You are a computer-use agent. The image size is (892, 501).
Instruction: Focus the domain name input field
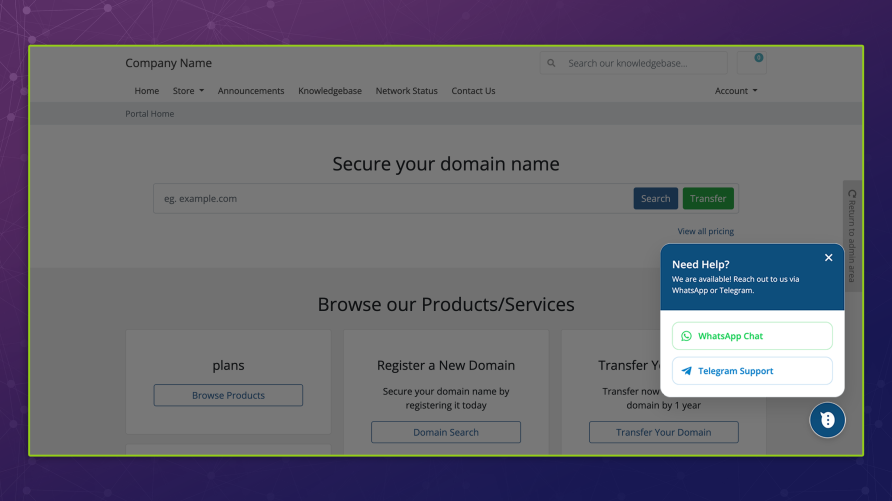coord(390,198)
